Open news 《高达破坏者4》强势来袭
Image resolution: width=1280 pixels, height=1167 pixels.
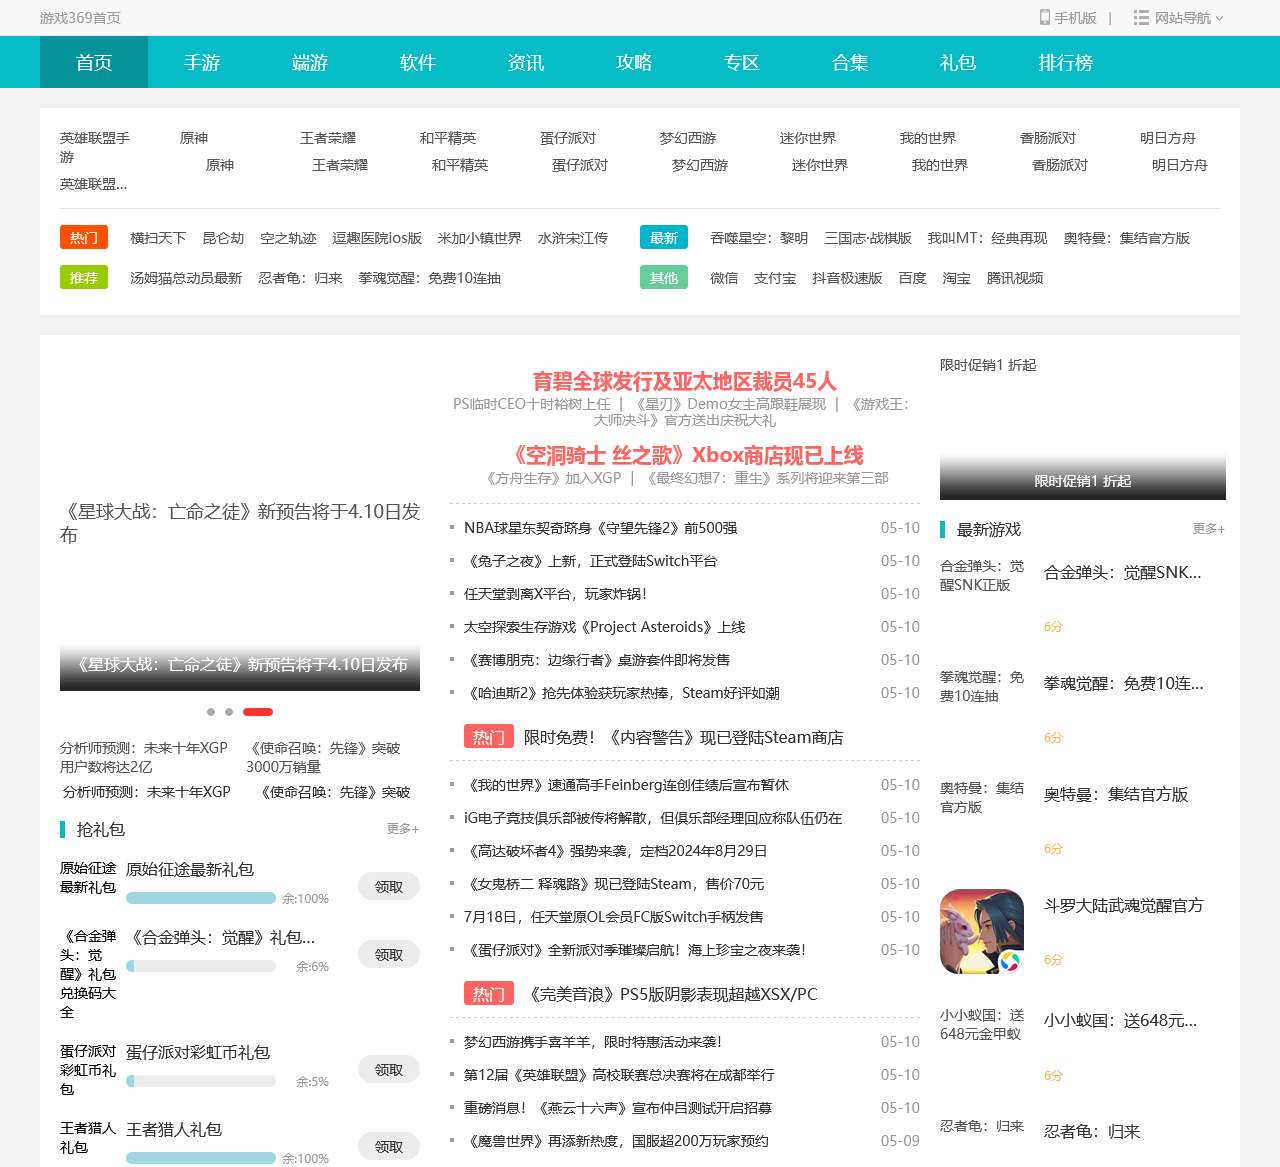coord(617,851)
